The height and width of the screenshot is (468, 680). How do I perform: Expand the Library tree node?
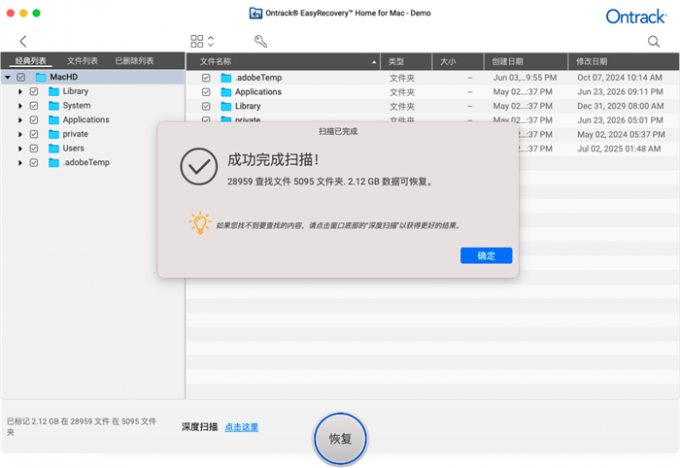[x=20, y=92]
